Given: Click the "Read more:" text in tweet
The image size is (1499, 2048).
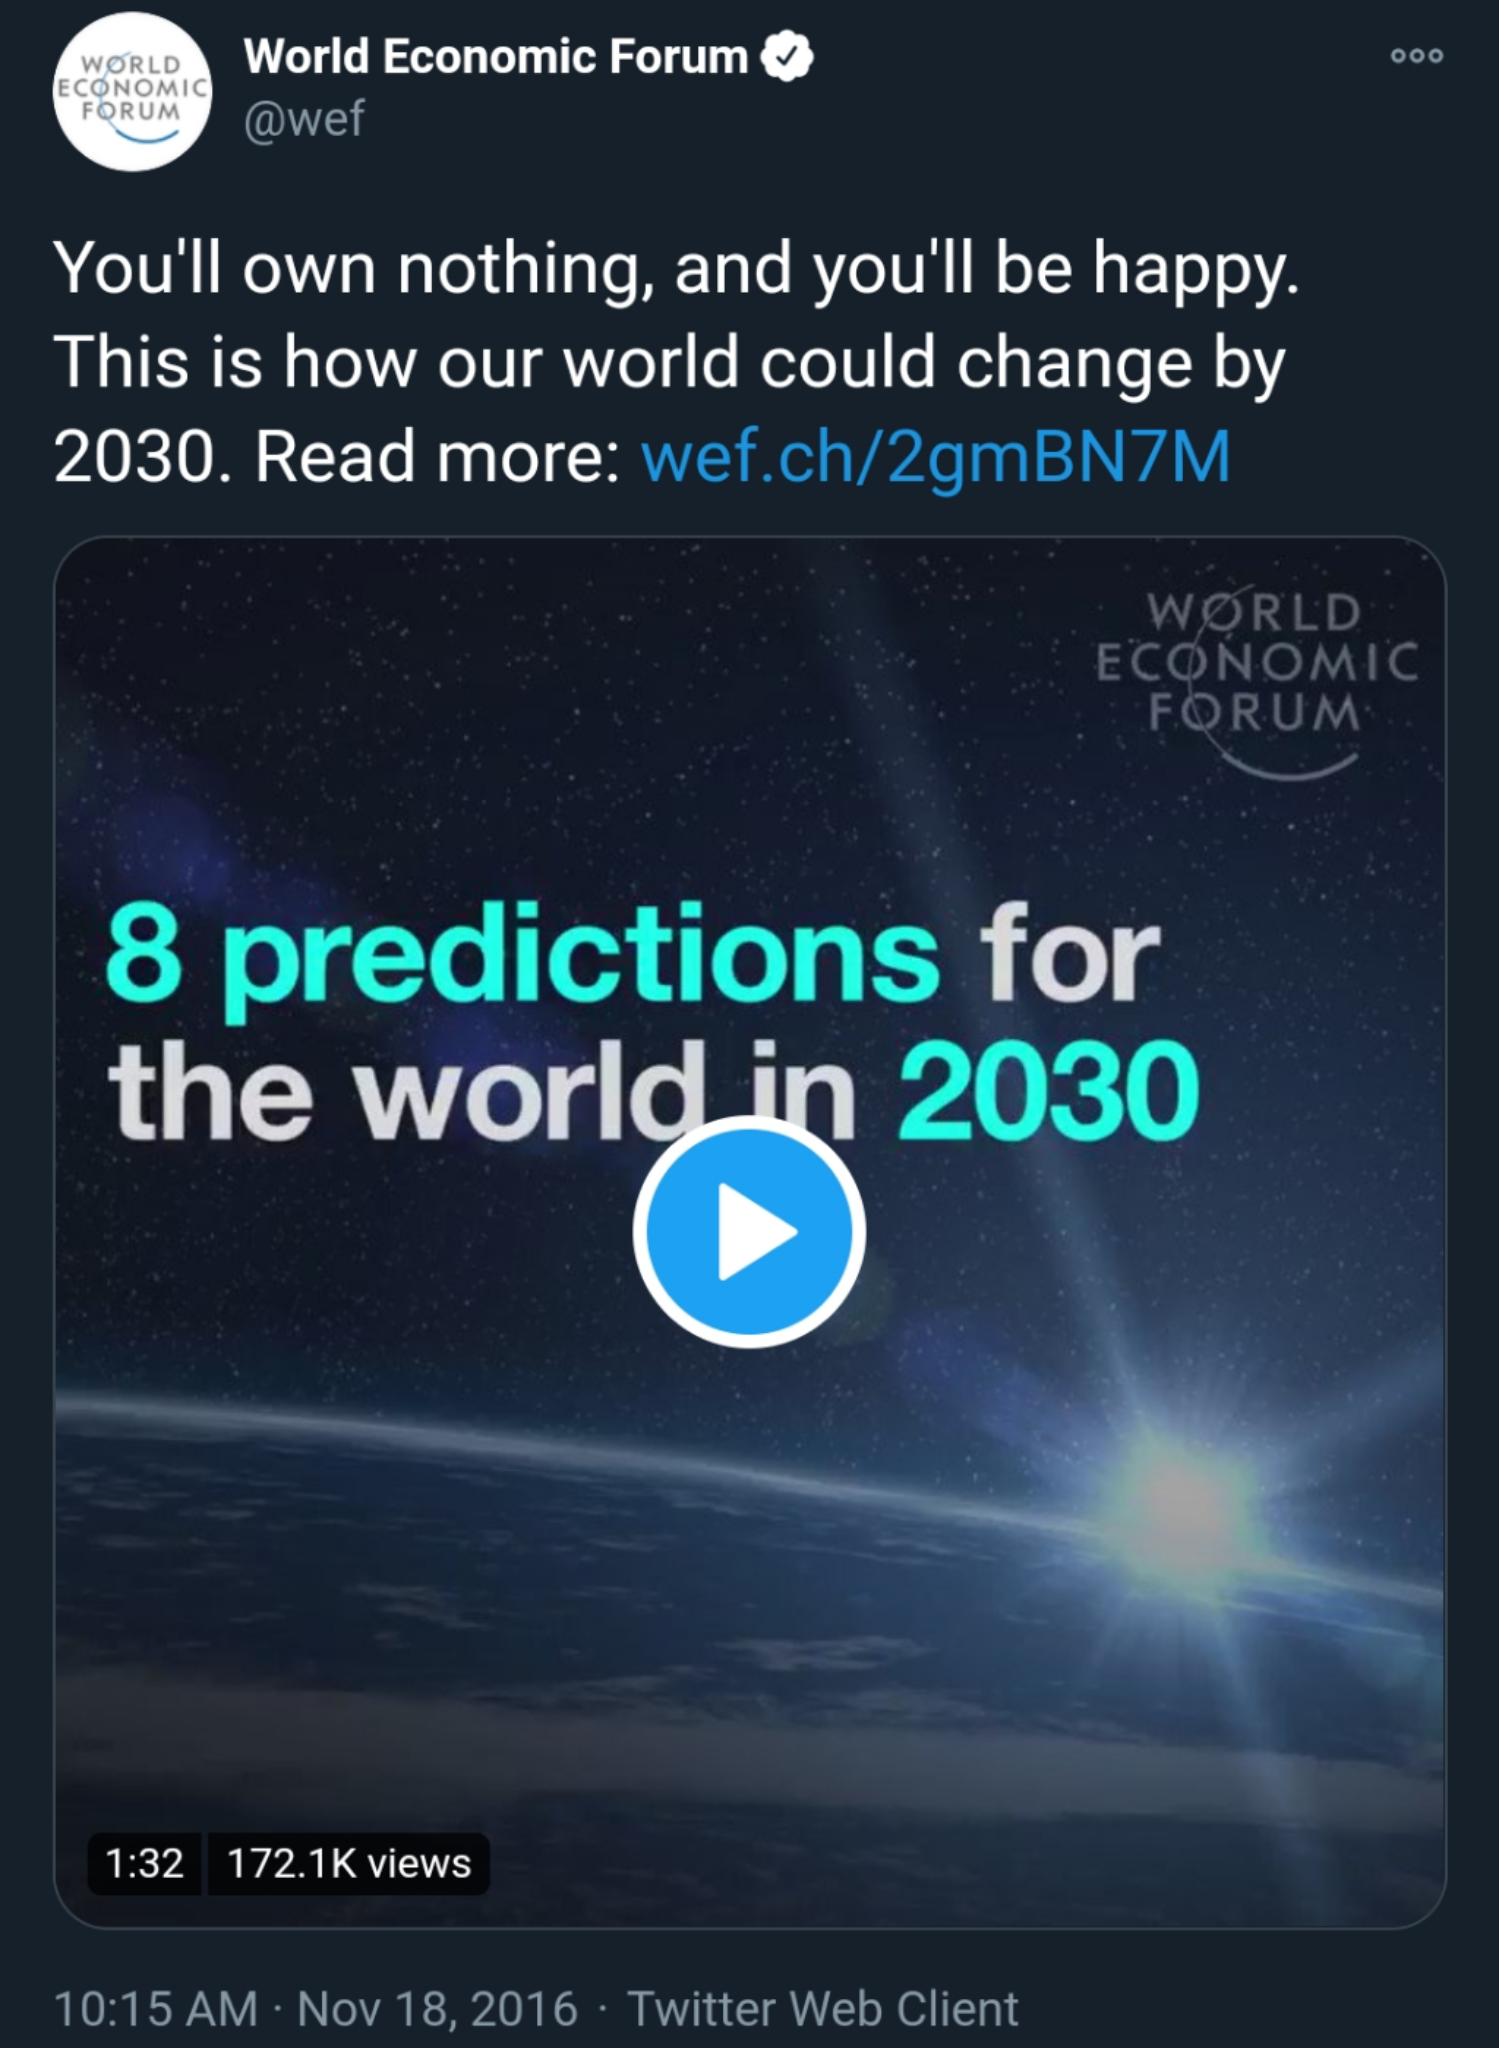Looking at the screenshot, I should [437, 456].
